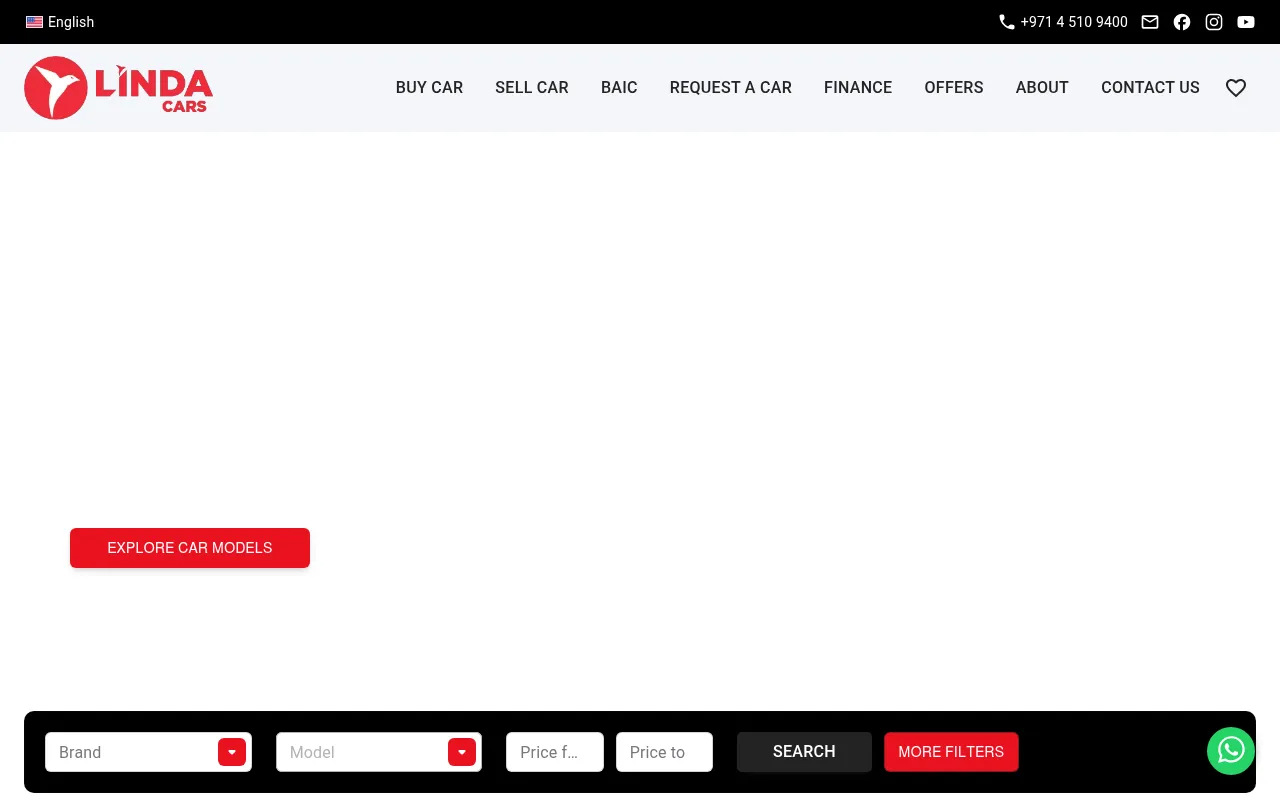Screen dimensions: 1280x800
Task: Open the YouTube channel icon
Action: click(1246, 22)
